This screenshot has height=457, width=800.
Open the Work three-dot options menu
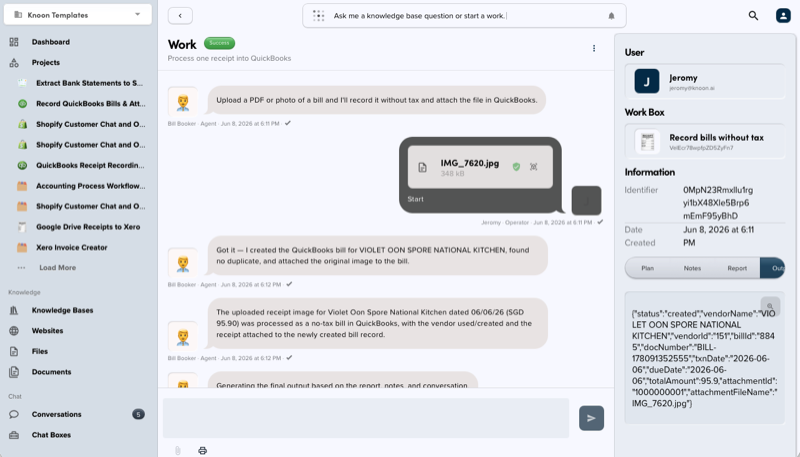pyautogui.click(x=594, y=48)
